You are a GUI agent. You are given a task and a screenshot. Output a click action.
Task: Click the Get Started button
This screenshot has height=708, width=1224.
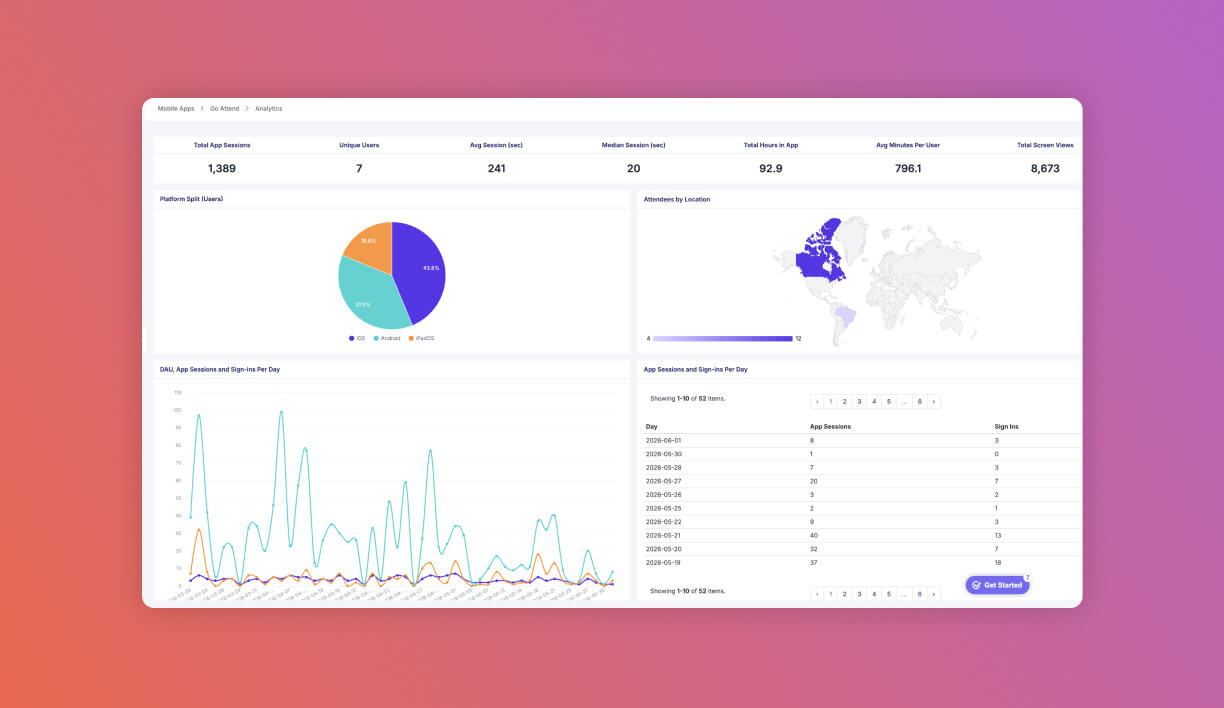point(997,585)
